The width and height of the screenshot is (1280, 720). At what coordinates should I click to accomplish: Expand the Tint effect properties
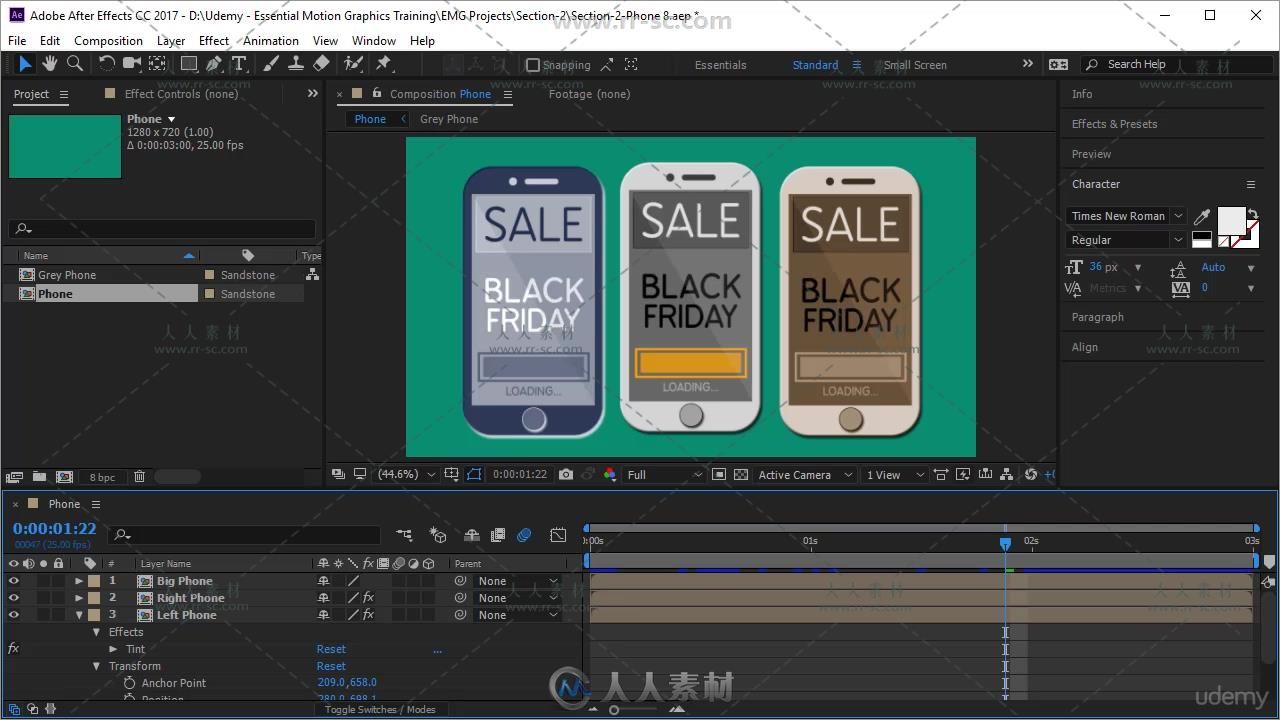click(113, 649)
